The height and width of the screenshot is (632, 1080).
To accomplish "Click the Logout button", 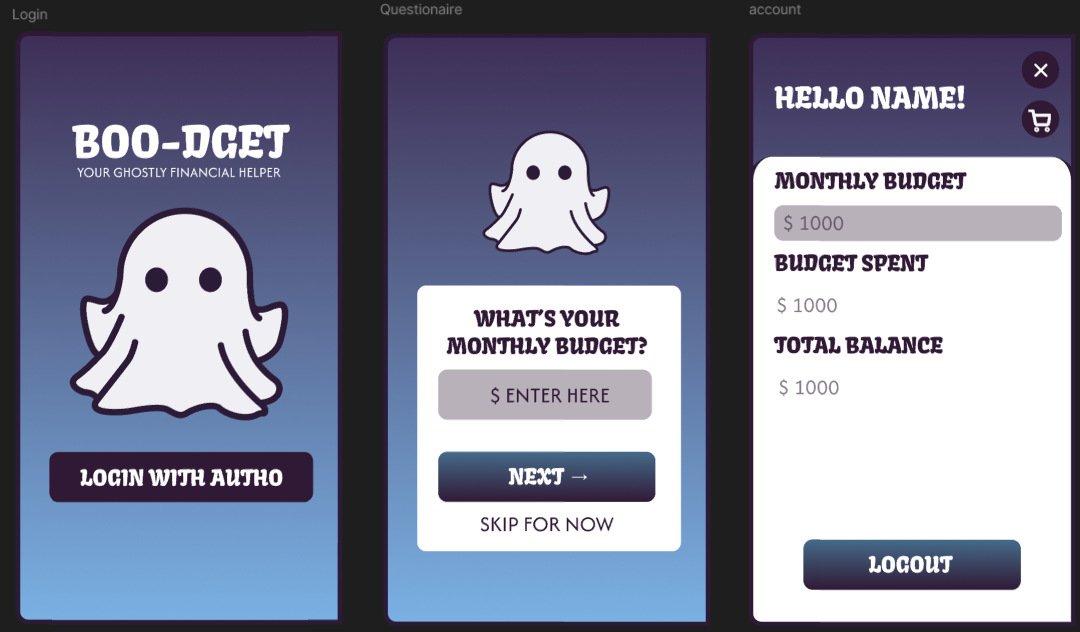I will 912,565.
